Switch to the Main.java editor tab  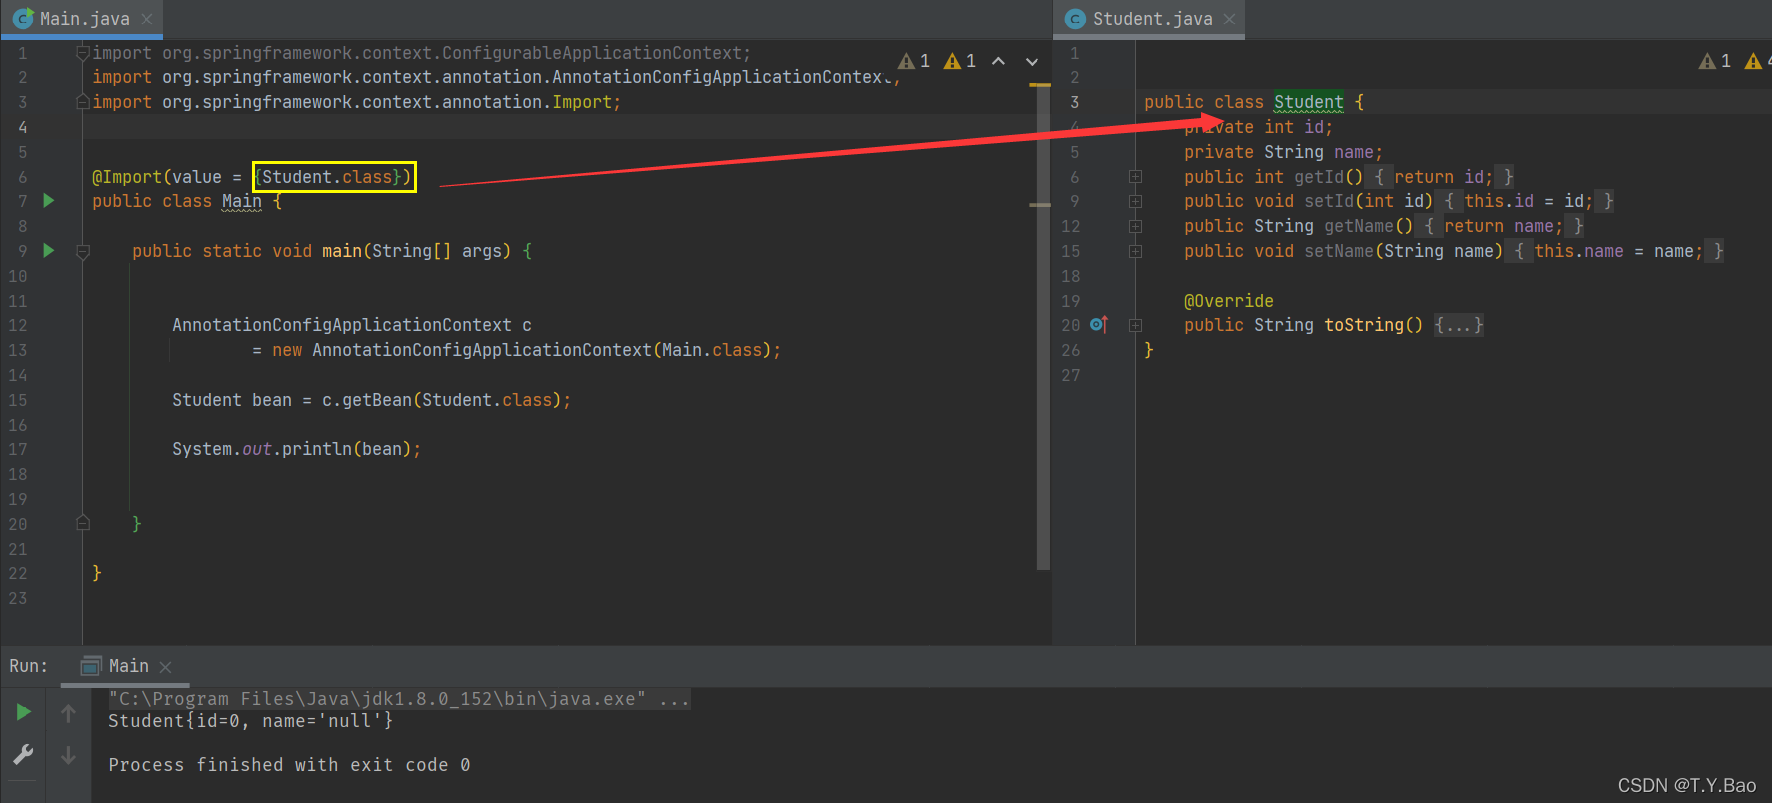[83, 19]
